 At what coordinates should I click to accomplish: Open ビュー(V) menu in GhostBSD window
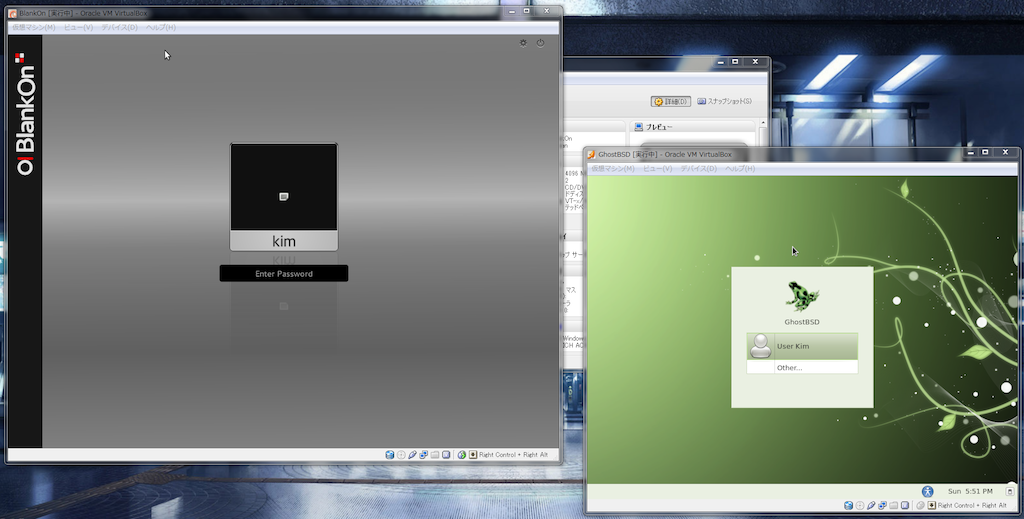pyautogui.click(x=658, y=168)
